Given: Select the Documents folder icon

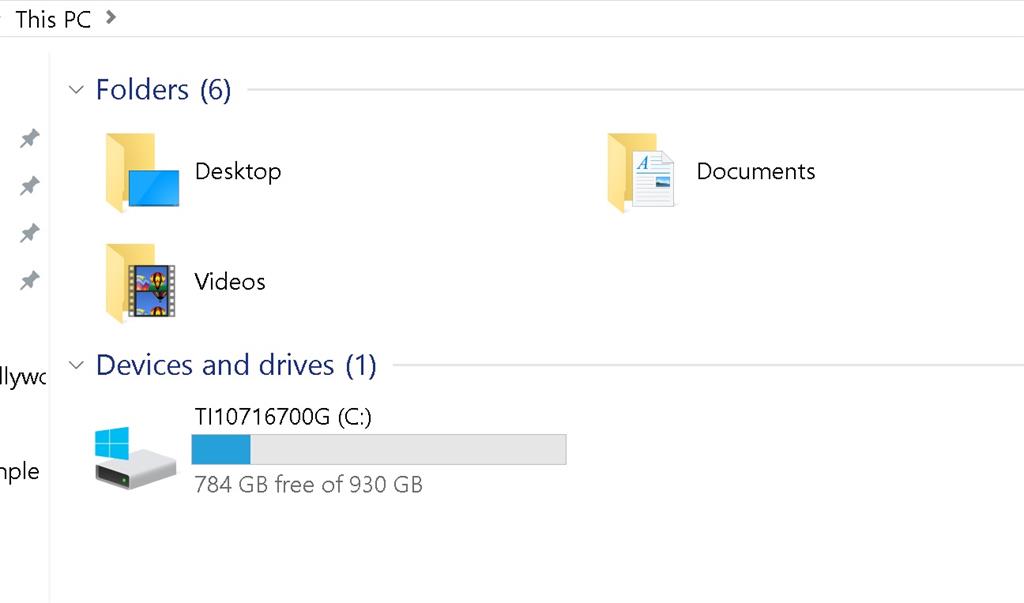Looking at the screenshot, I should (x=641, y=173).
